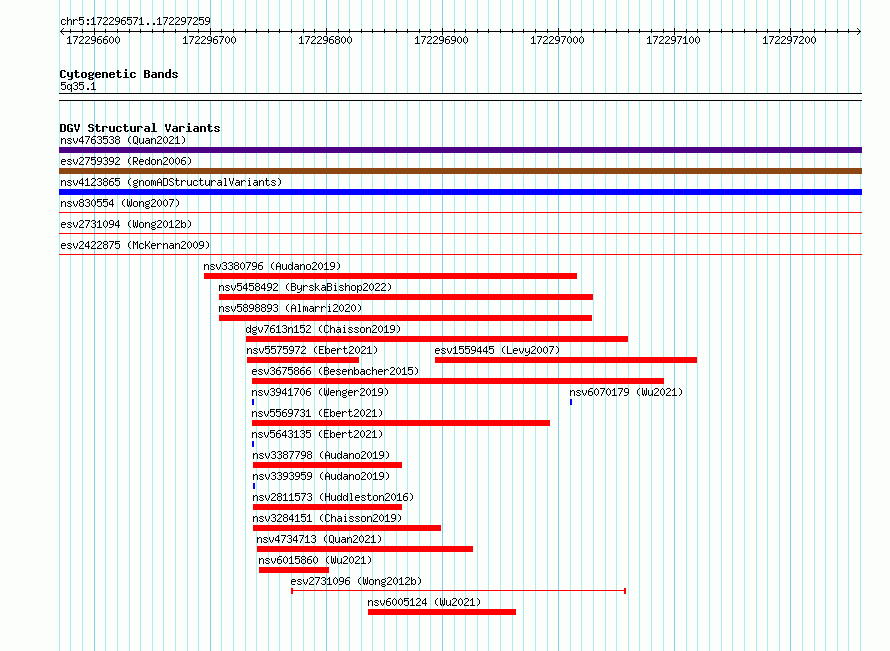Select the nsv2811573 (Huddleston2016) variant label
This screenshot has height=651, width=890.
click(333, 497)
